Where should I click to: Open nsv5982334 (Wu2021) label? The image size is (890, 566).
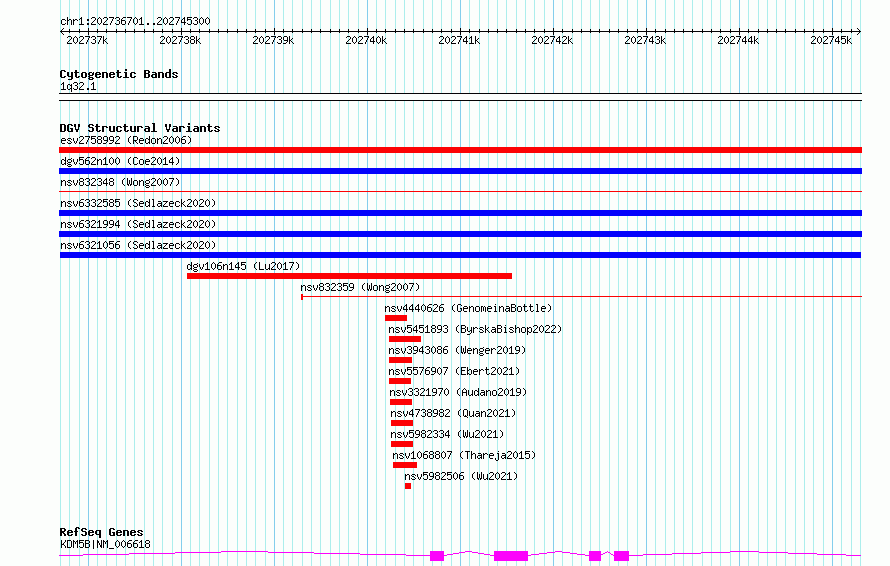[447, 434]
